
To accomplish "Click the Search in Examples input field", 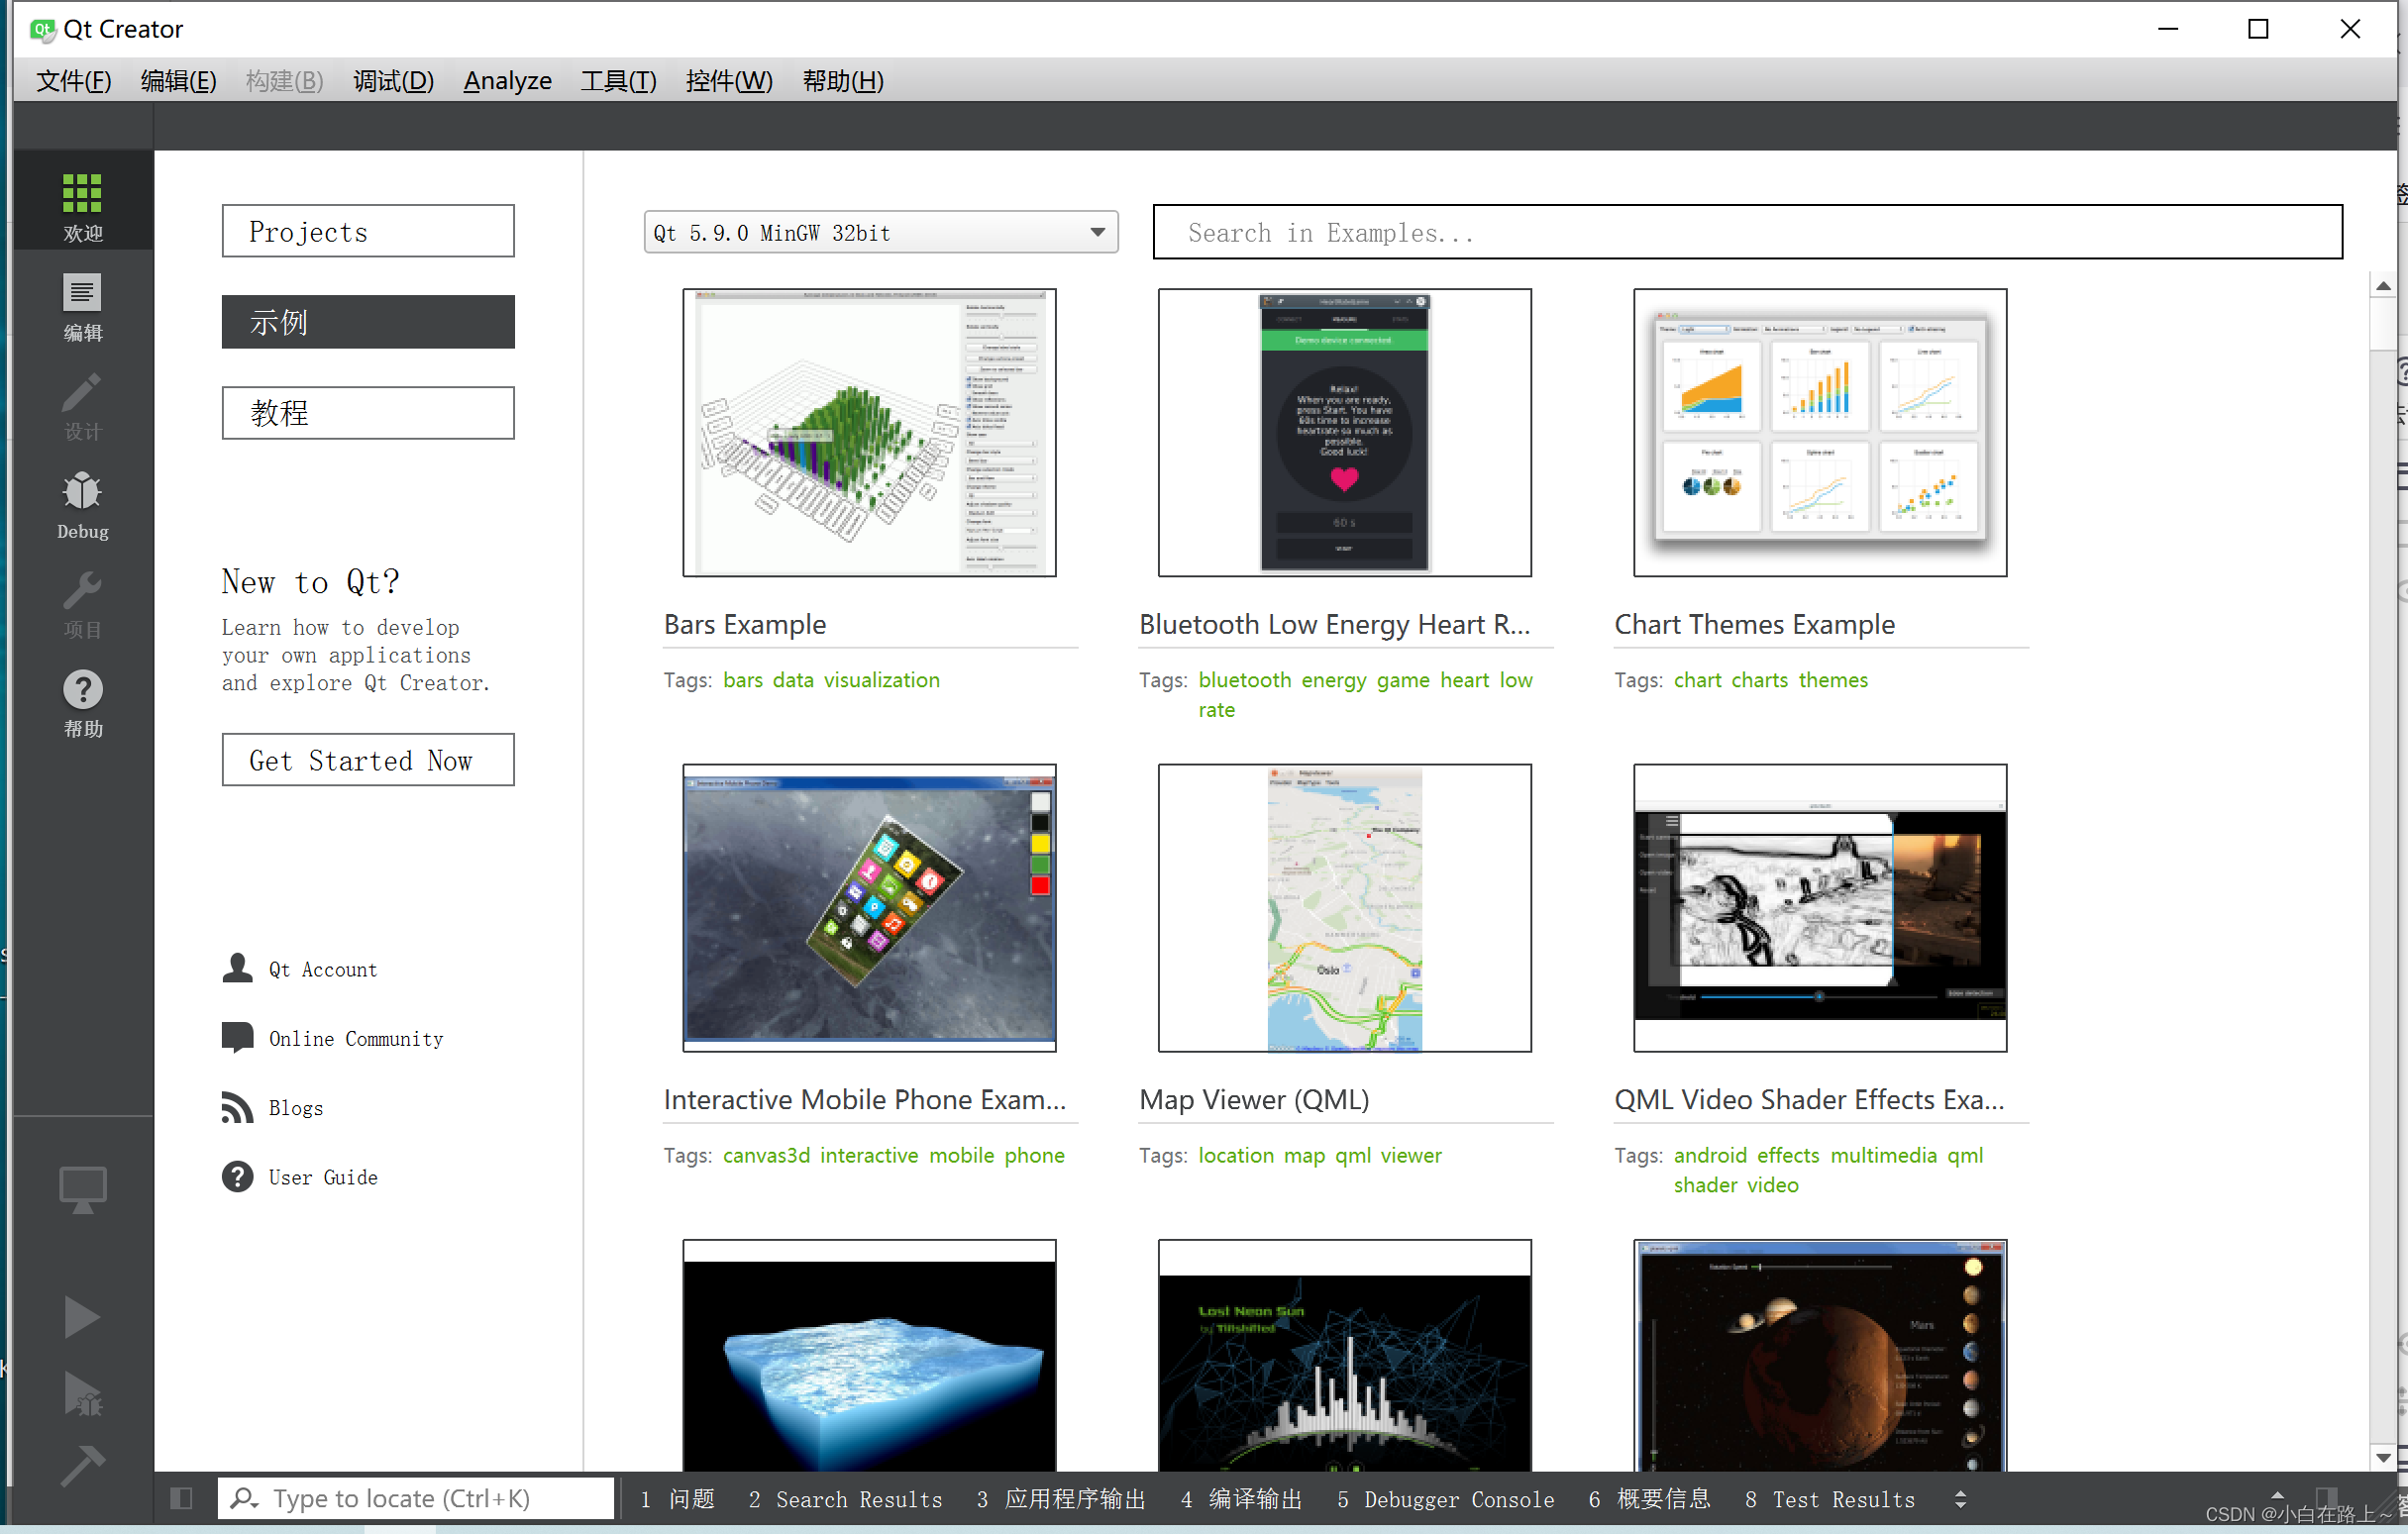I will (1750, 232).
